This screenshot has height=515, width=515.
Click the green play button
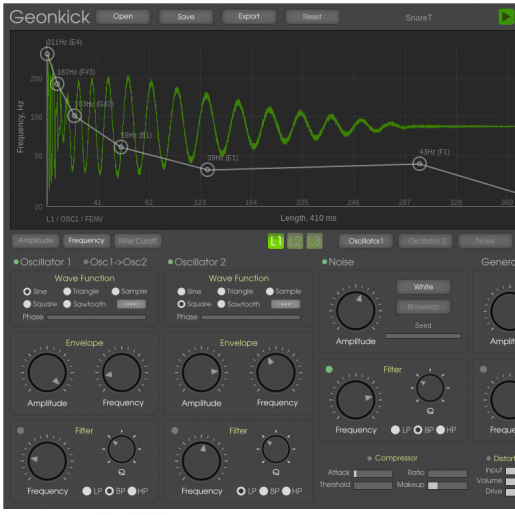coord(507,17)
